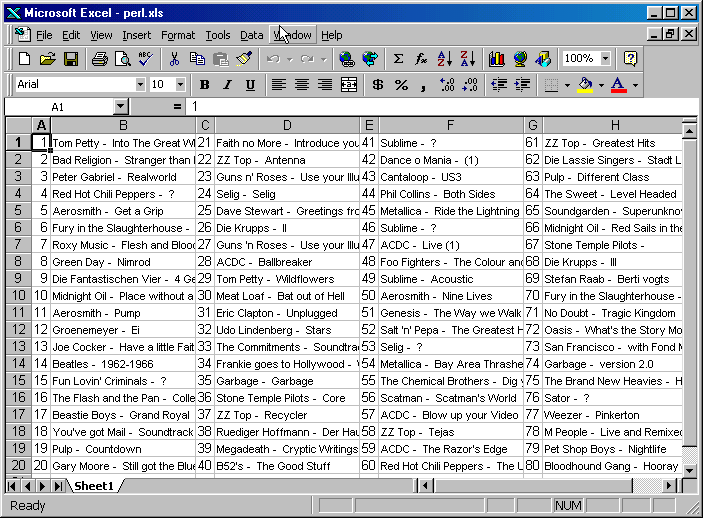Decrease indent icon in formatting toolbar
The image size is (703, 518).
click(499, 84)
